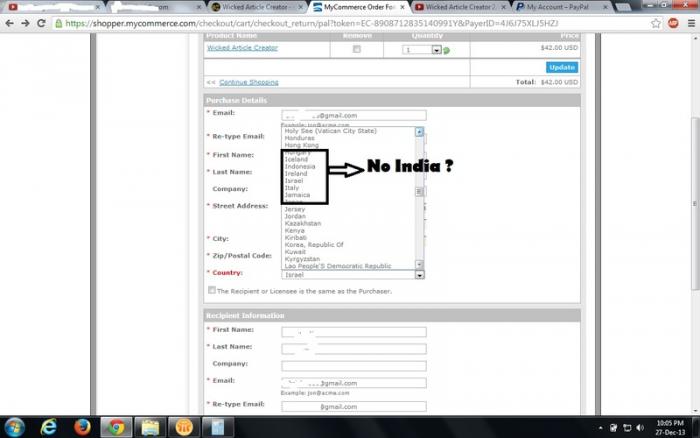Click country list scroll down arrow
The width and height of the screenshot is (700, 438).
[x=419, y=264]
